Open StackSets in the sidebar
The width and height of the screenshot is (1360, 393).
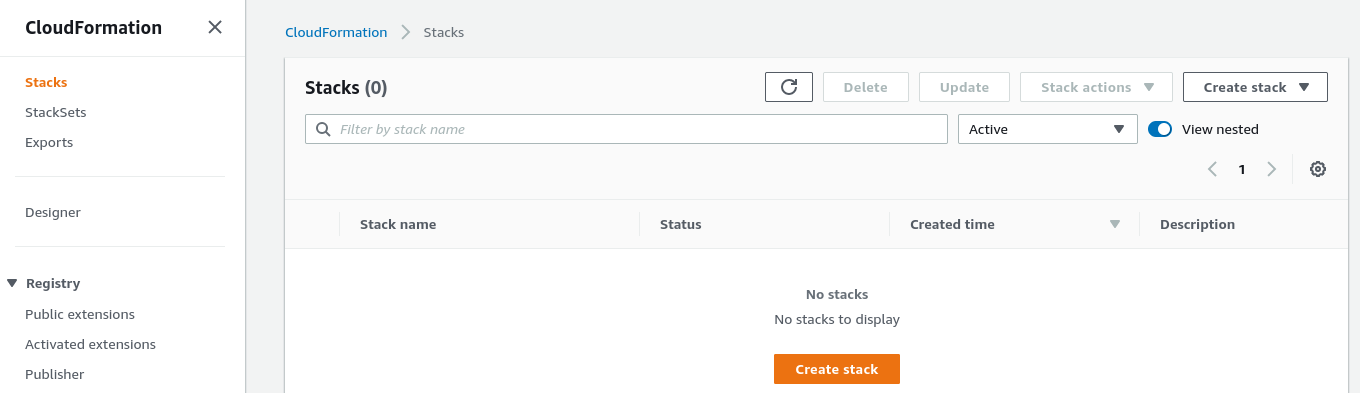tap(56, 112)
